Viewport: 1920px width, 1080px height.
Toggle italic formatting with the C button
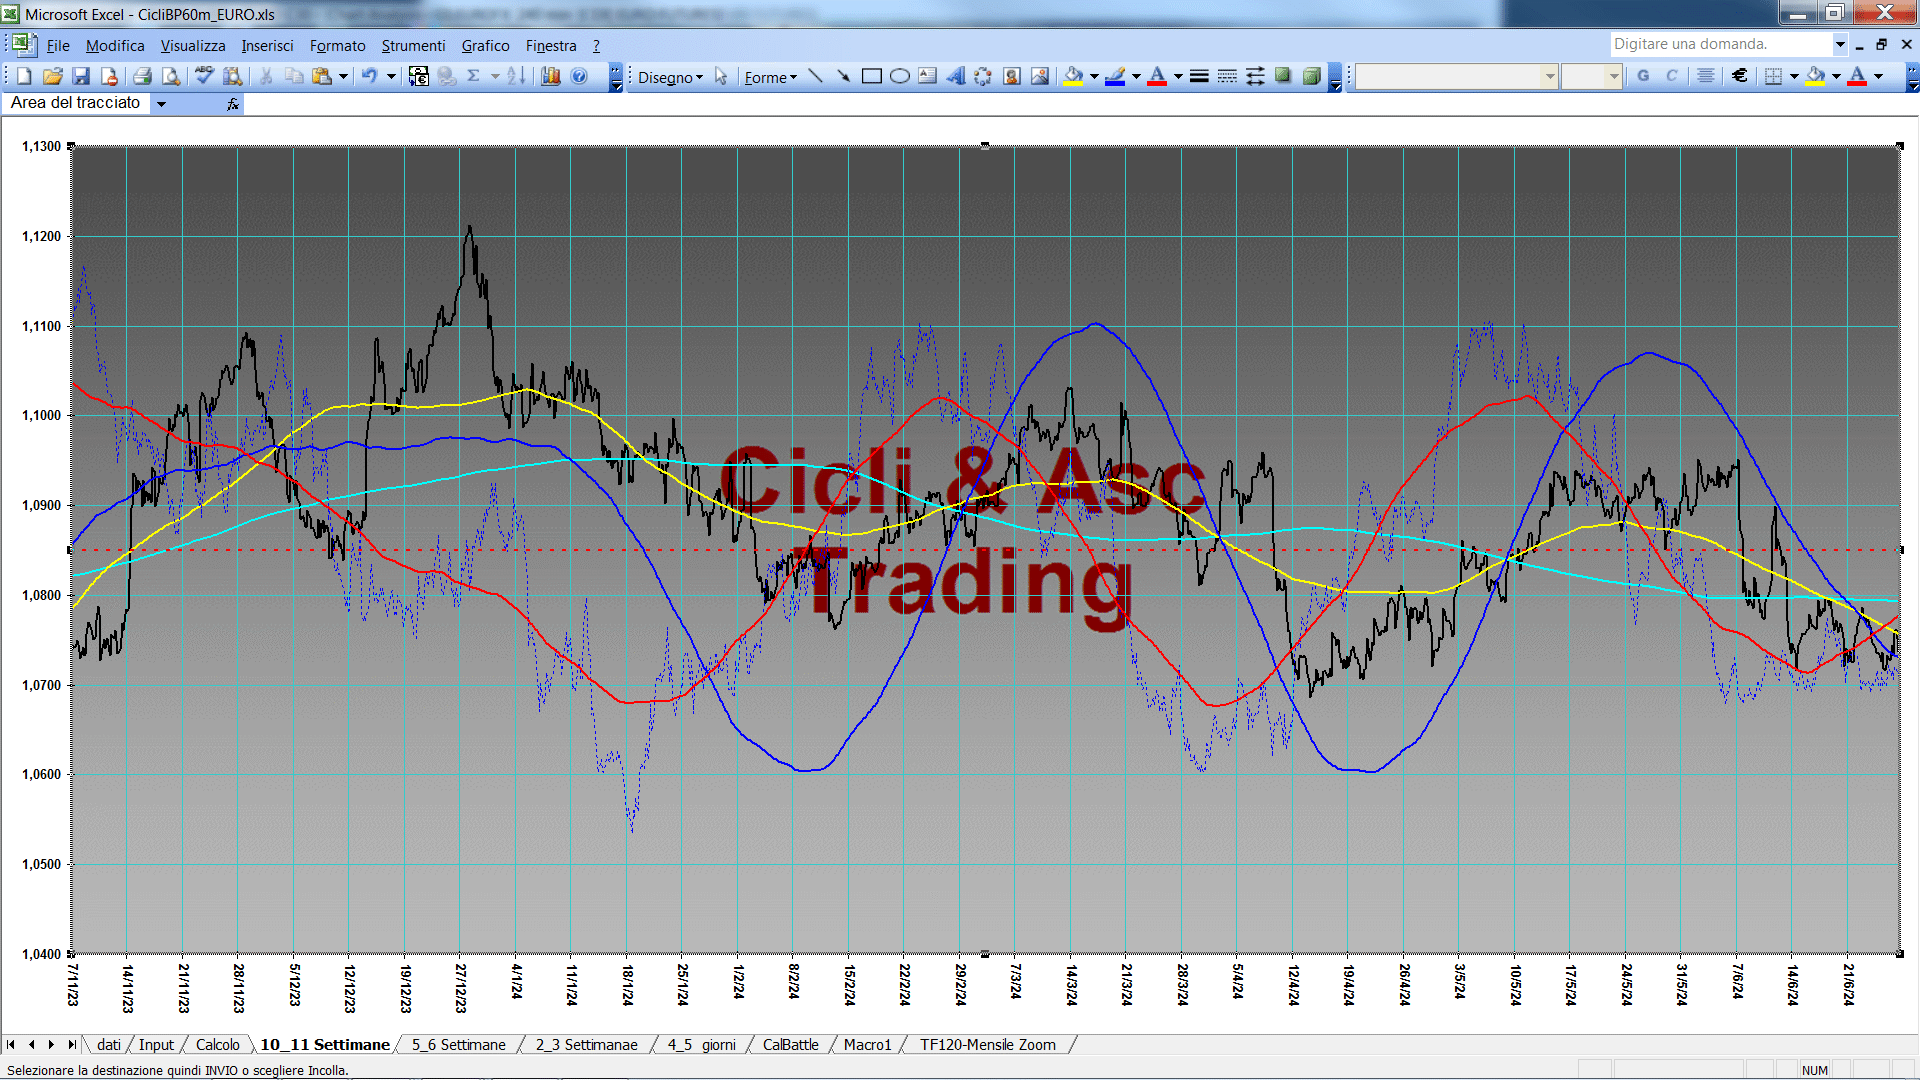click(x=1671, y=76)
